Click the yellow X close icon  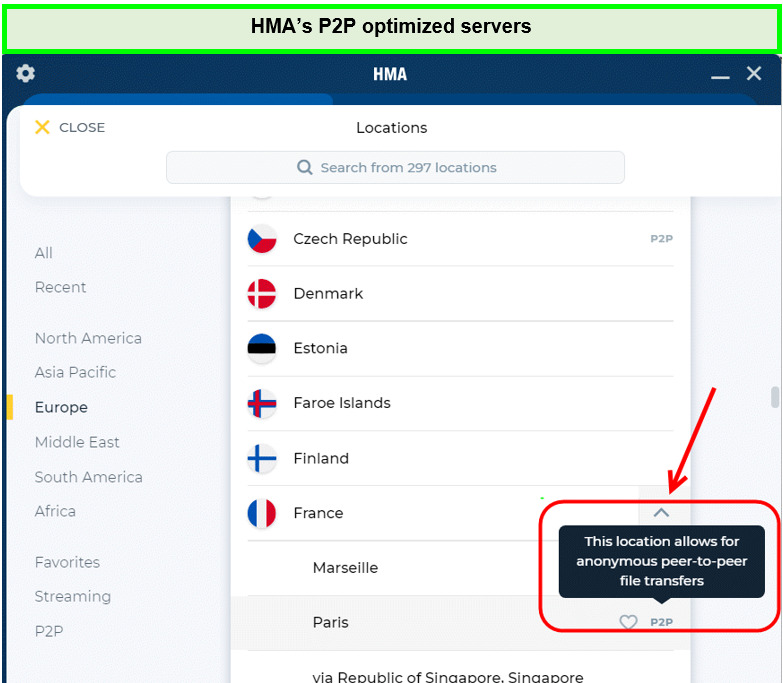pos(42,127)
